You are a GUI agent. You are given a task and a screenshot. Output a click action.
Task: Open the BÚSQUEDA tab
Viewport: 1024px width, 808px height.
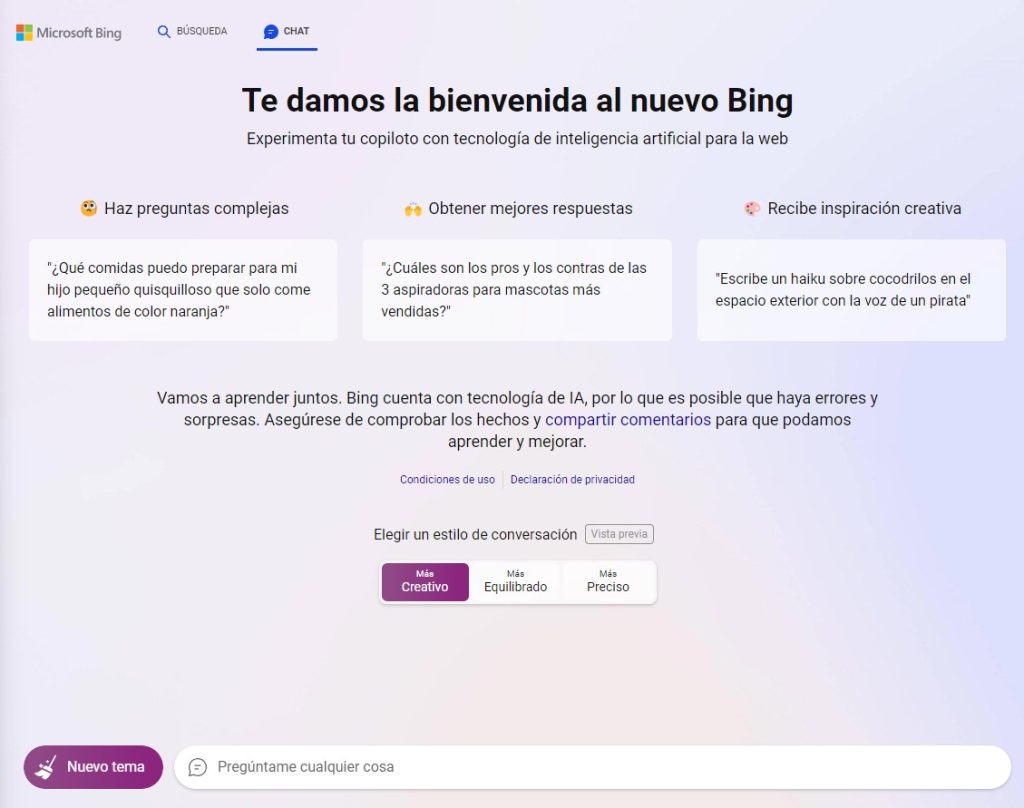pyautogui.click(x=193, y=31)
